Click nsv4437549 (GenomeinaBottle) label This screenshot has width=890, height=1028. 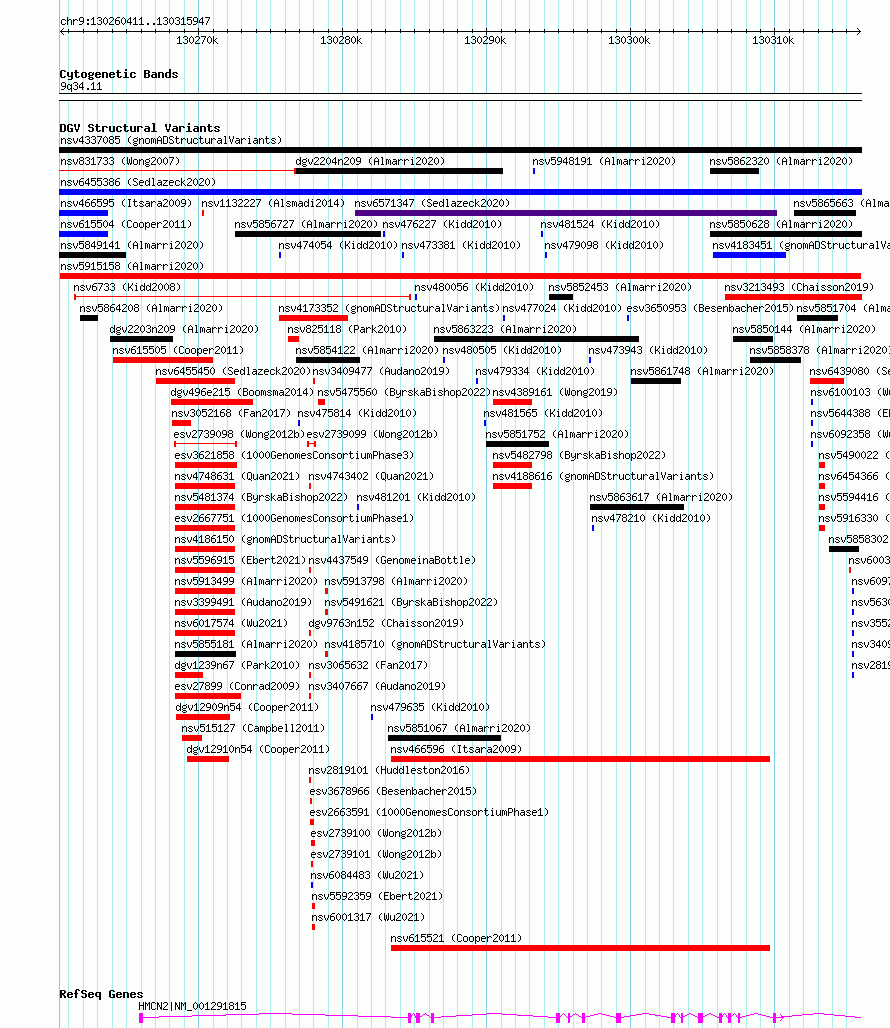click(x=392, y=560)
